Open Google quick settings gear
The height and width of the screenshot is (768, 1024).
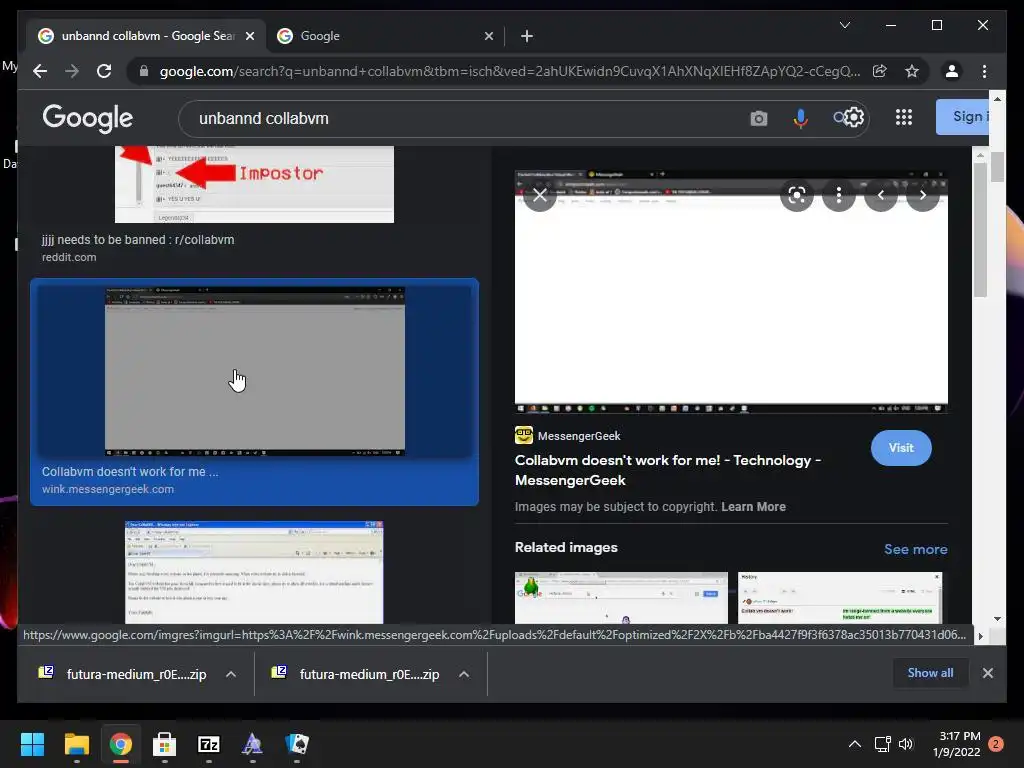[x=854, y=118]
